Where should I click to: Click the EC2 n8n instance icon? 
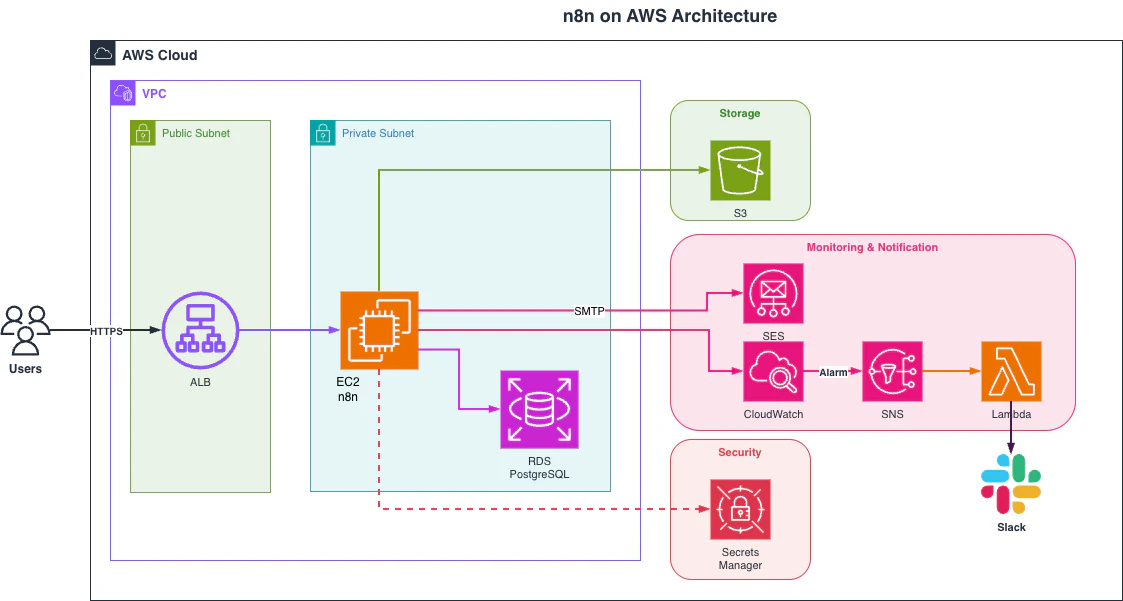[379, 330]
